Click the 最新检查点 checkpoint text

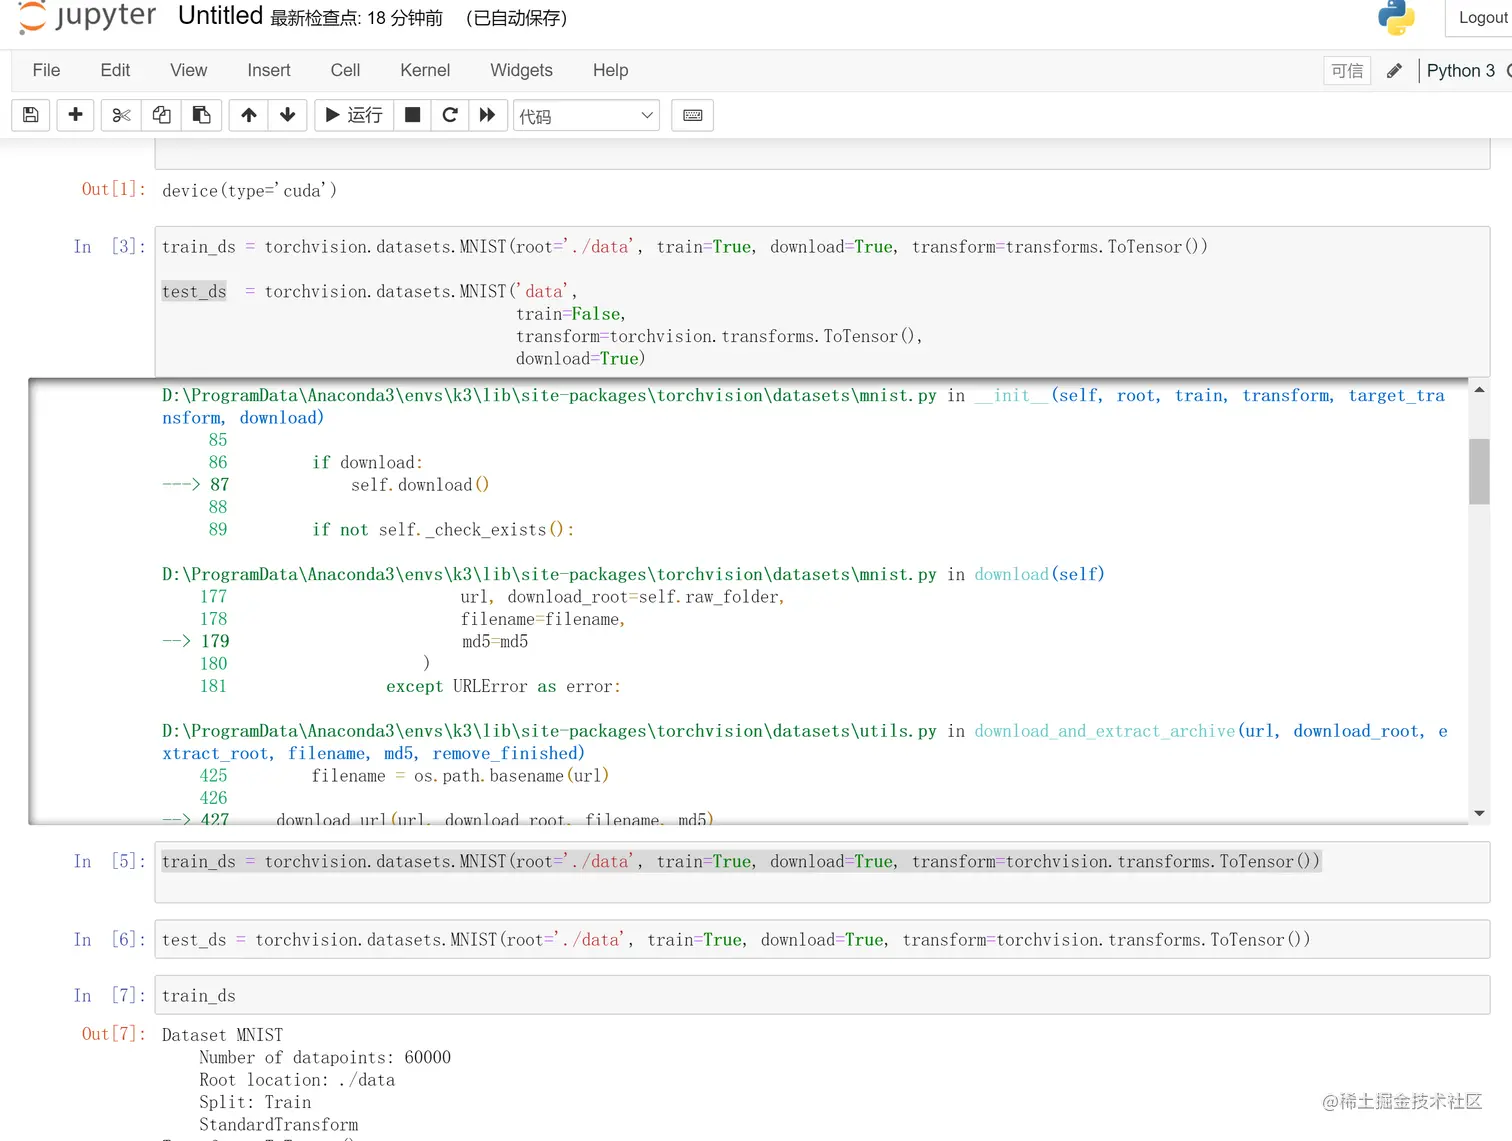click(356, 18)
